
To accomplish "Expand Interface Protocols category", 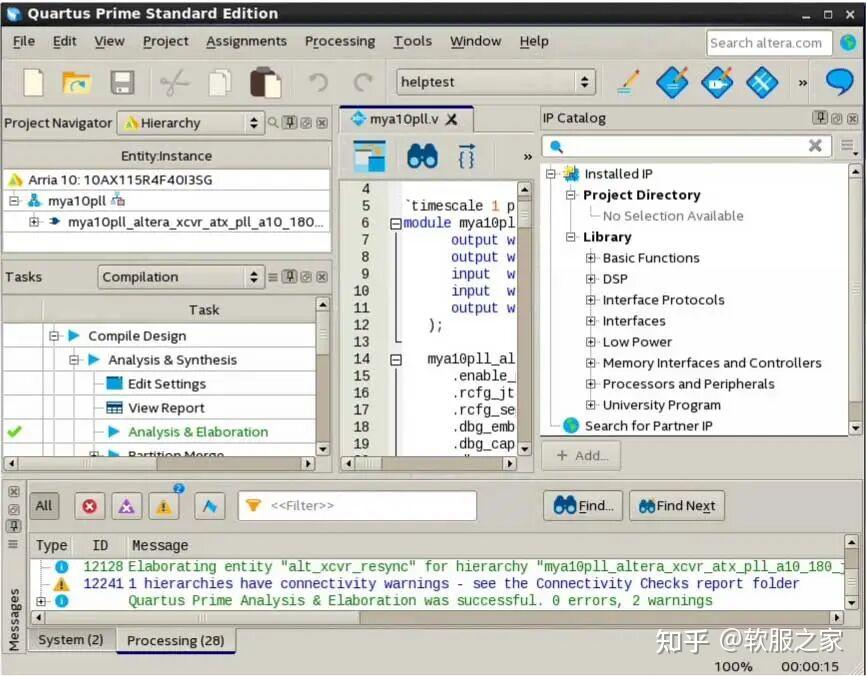I will (590, 300).
